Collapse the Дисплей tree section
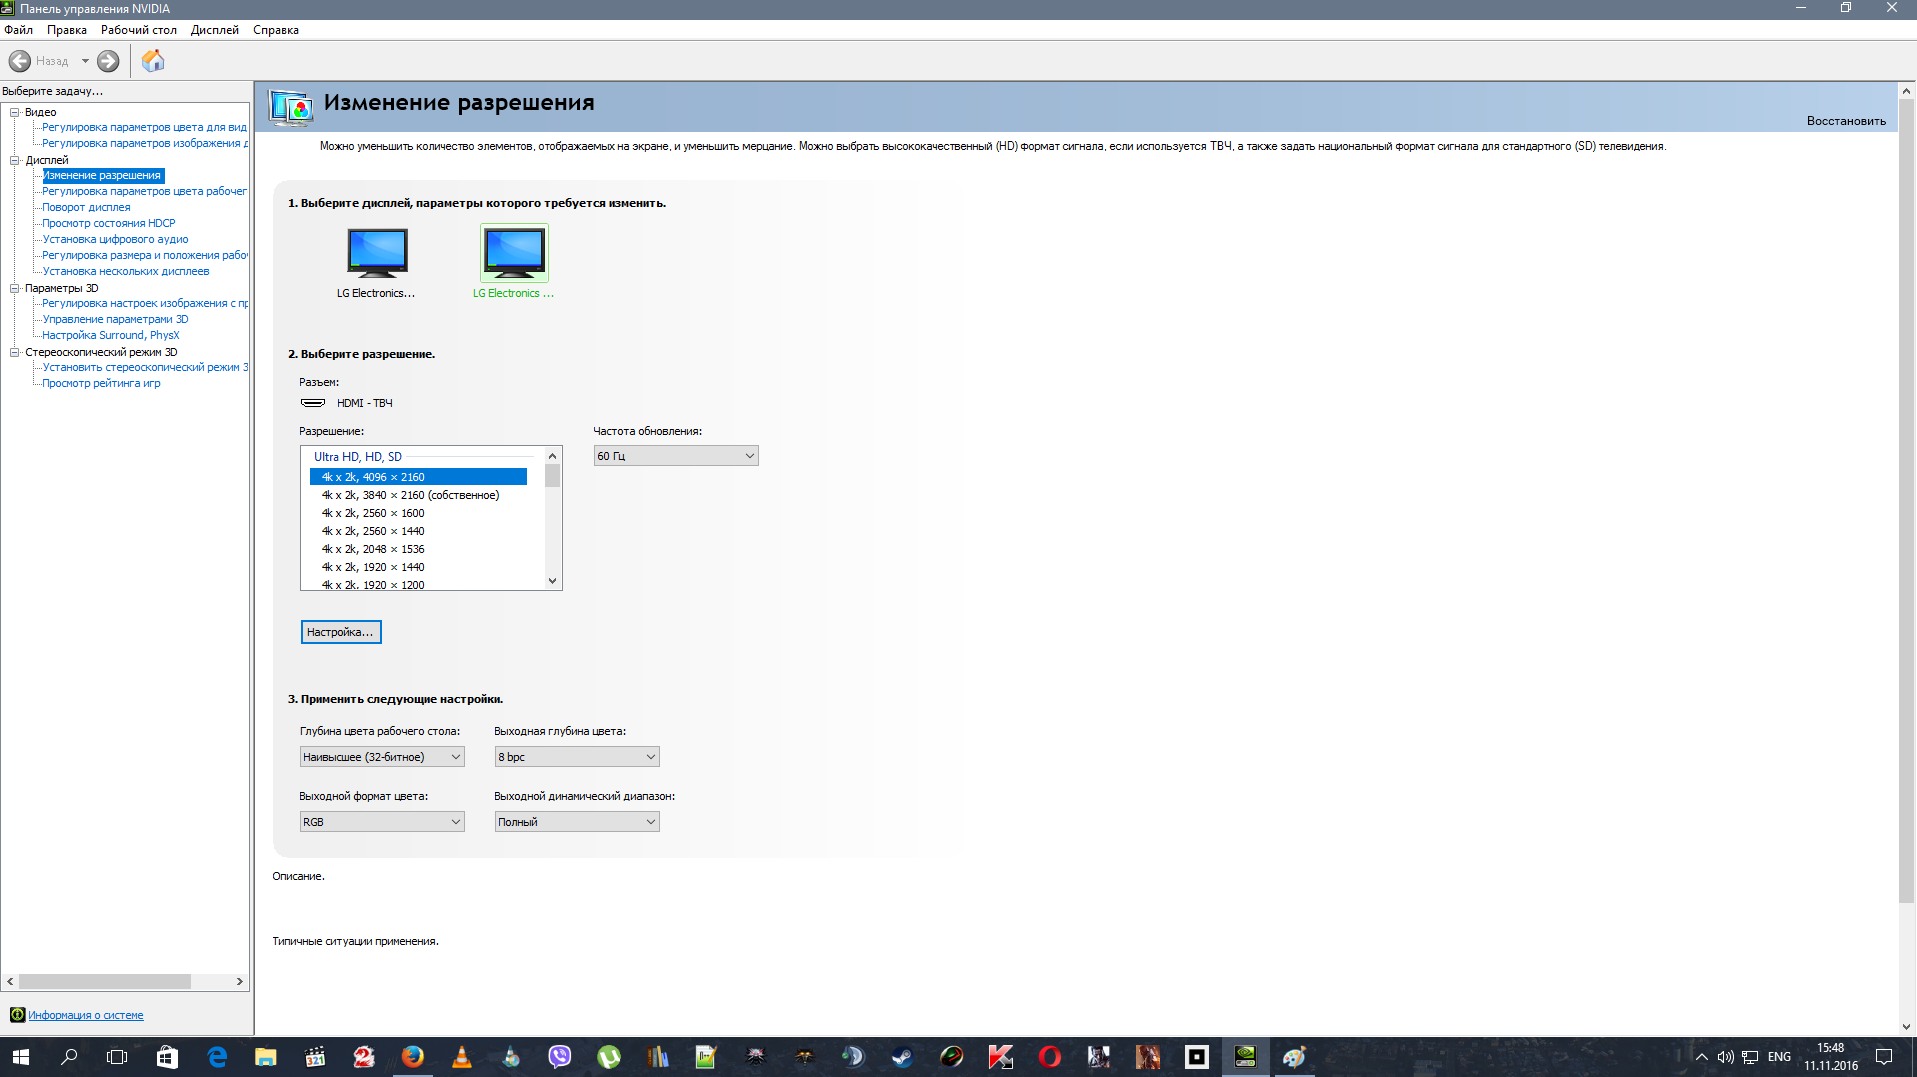The image size is (1917, 1077). click(15, 160)
